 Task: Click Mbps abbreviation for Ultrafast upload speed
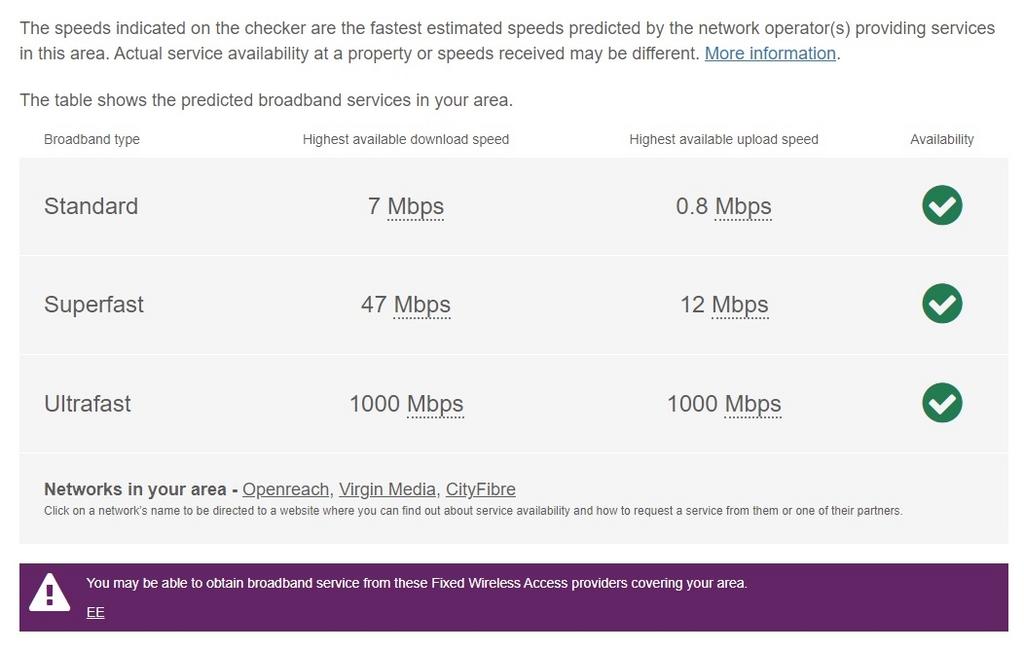[753, 404]
